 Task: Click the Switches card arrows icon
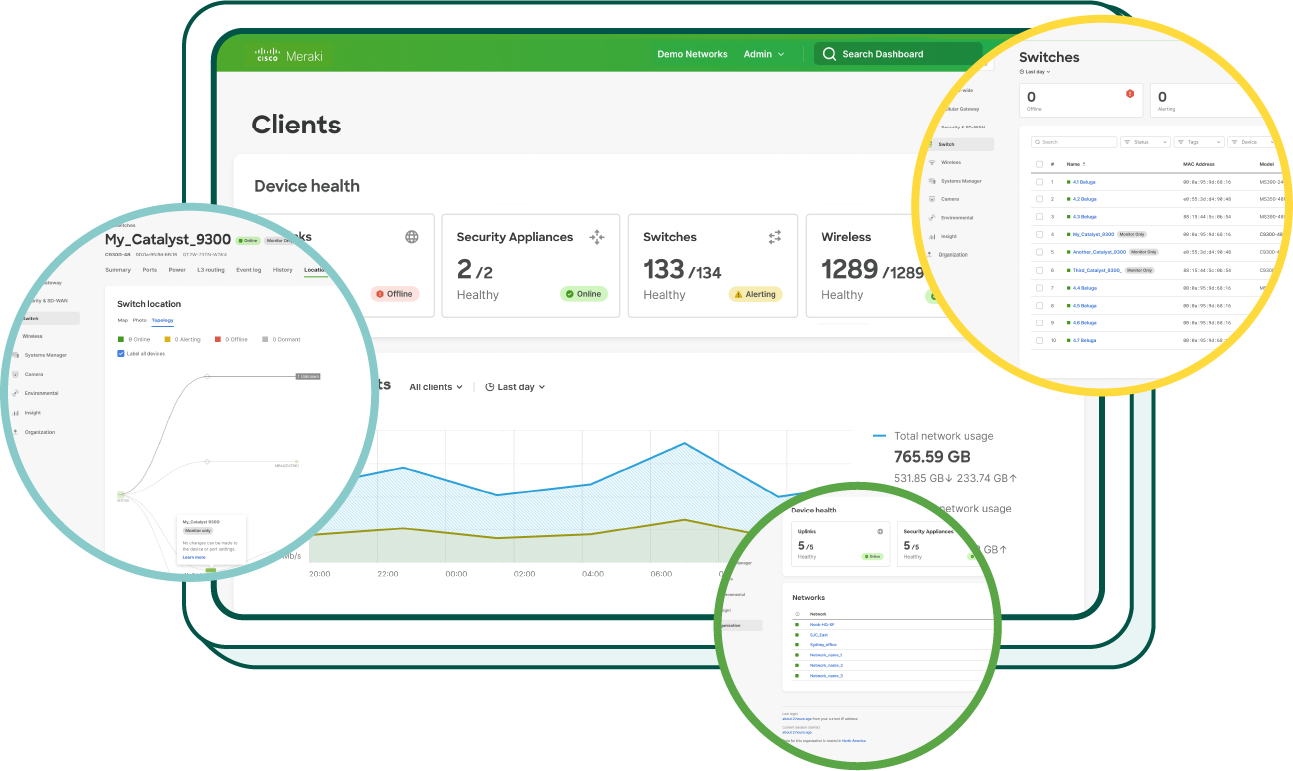(774, 237)
